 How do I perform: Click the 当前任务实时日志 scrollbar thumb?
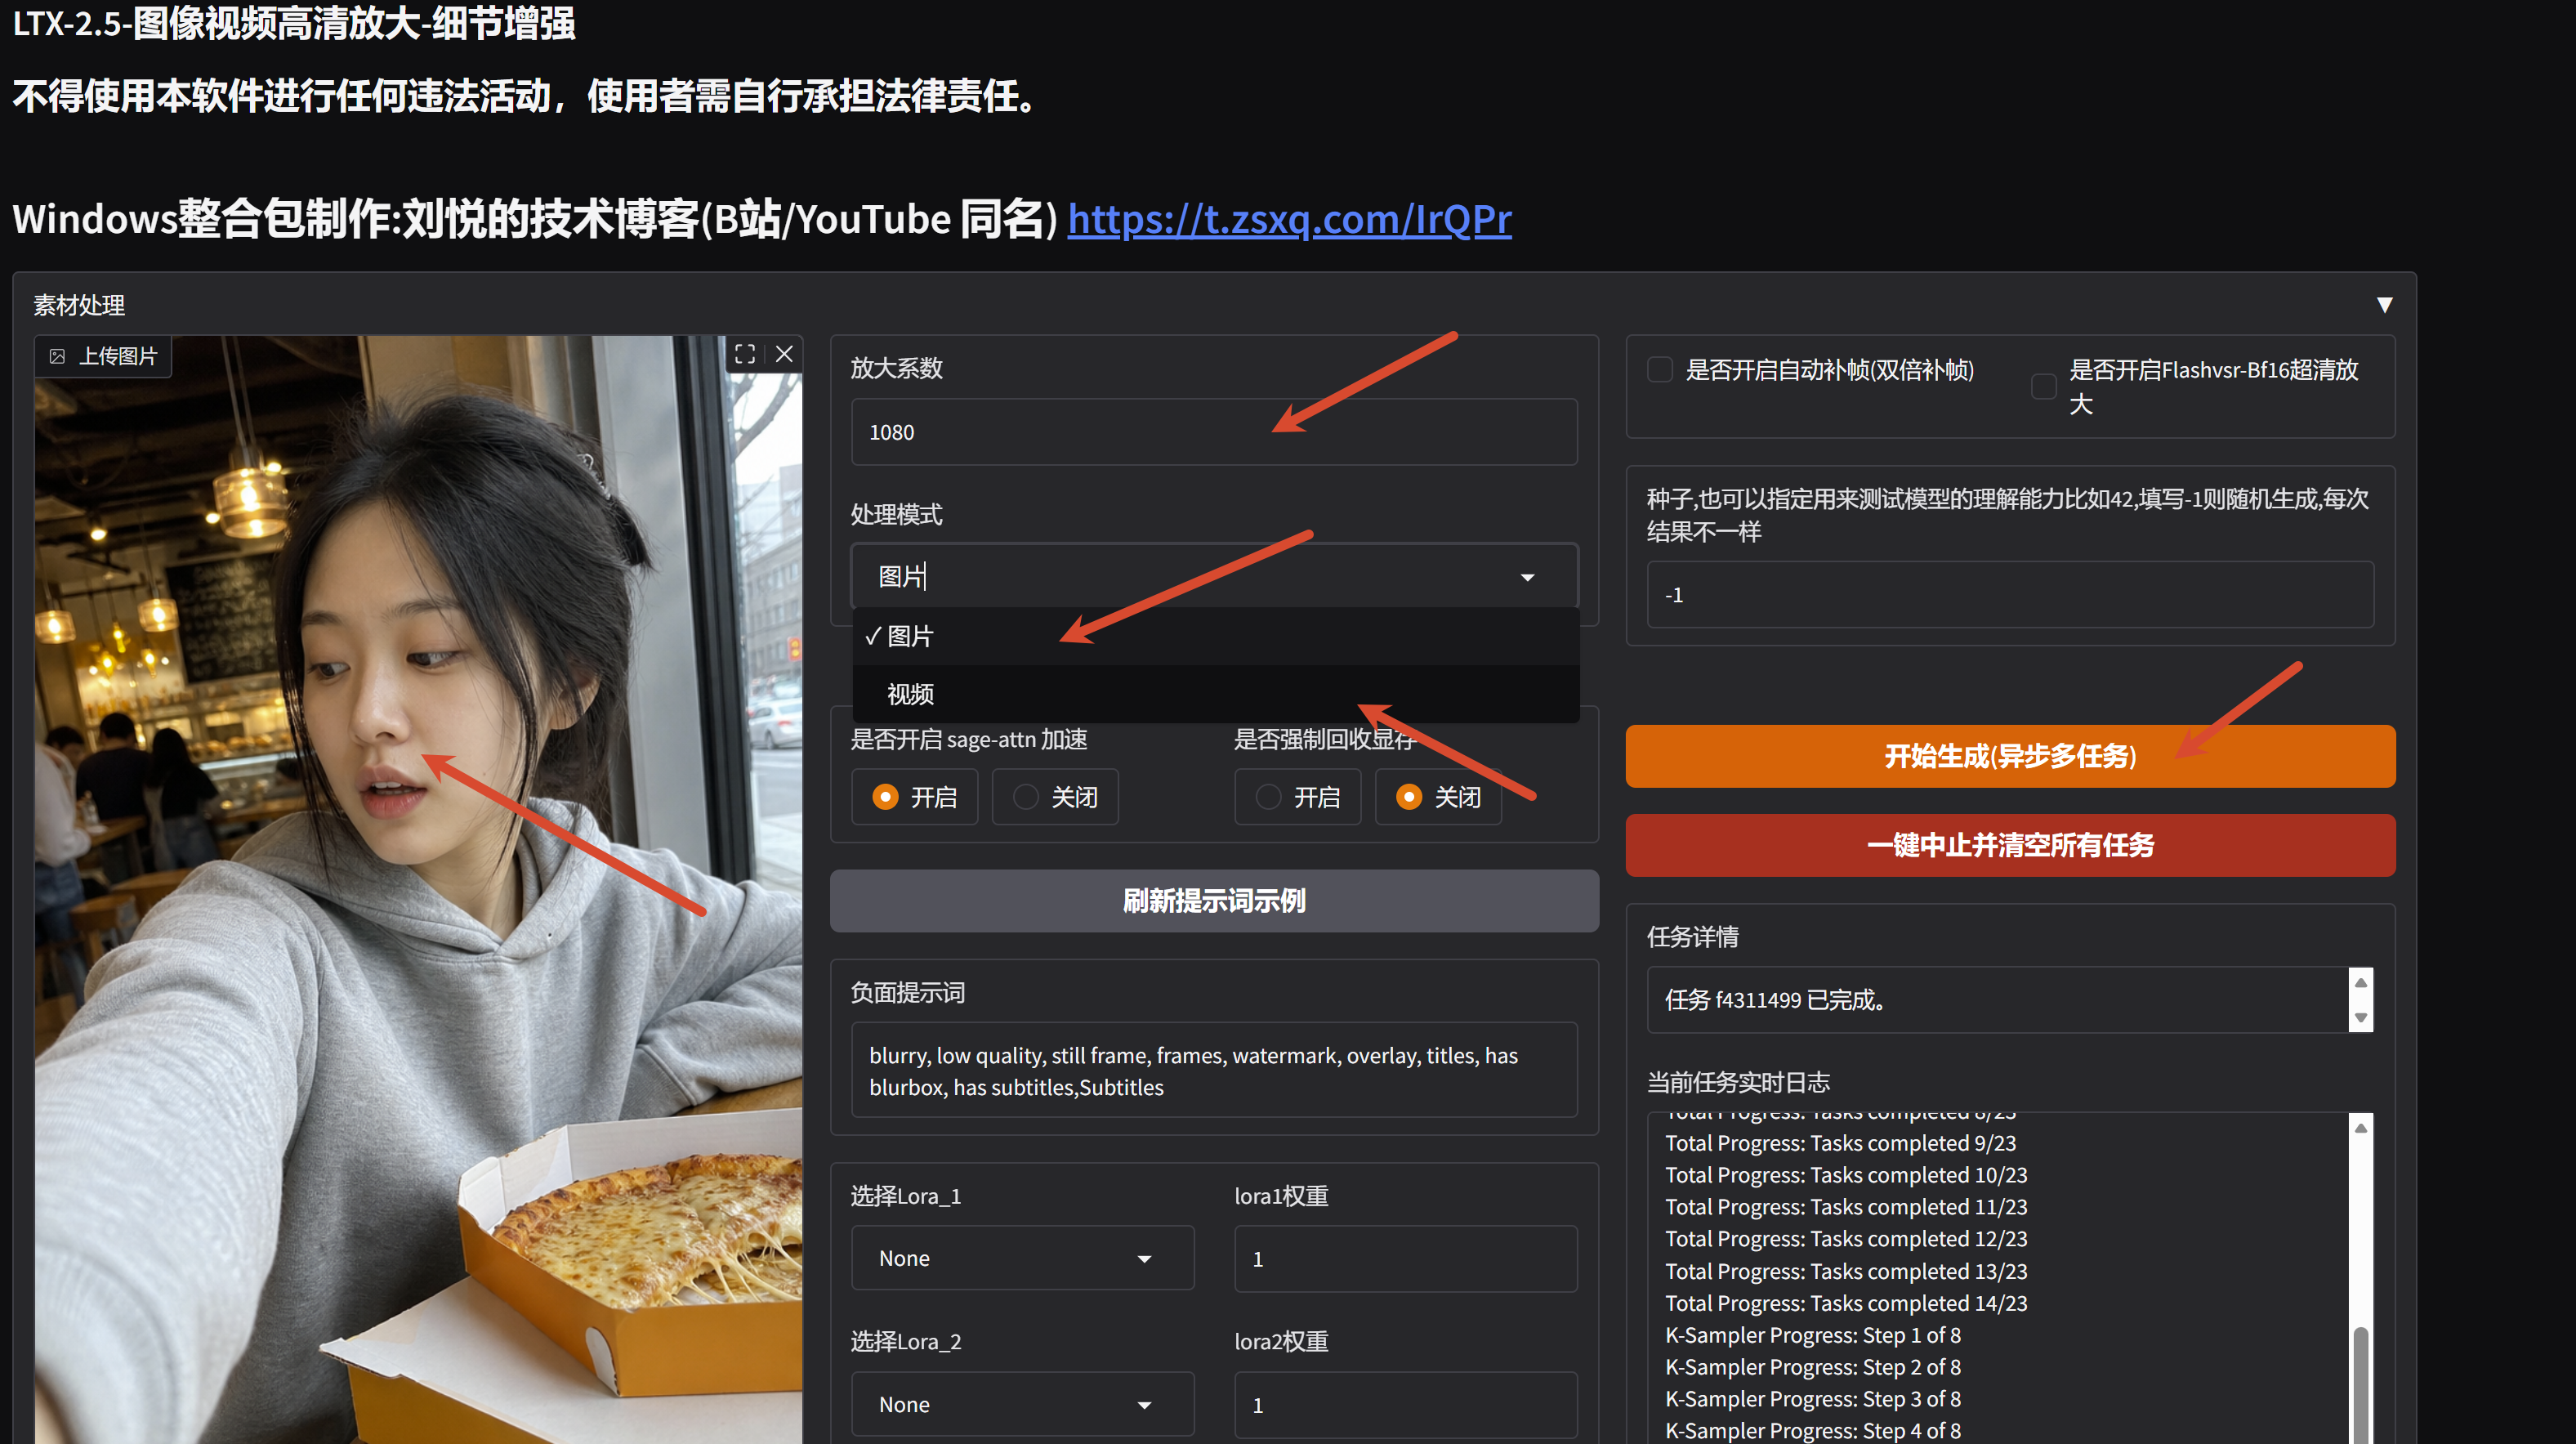coord(2361,1385)
